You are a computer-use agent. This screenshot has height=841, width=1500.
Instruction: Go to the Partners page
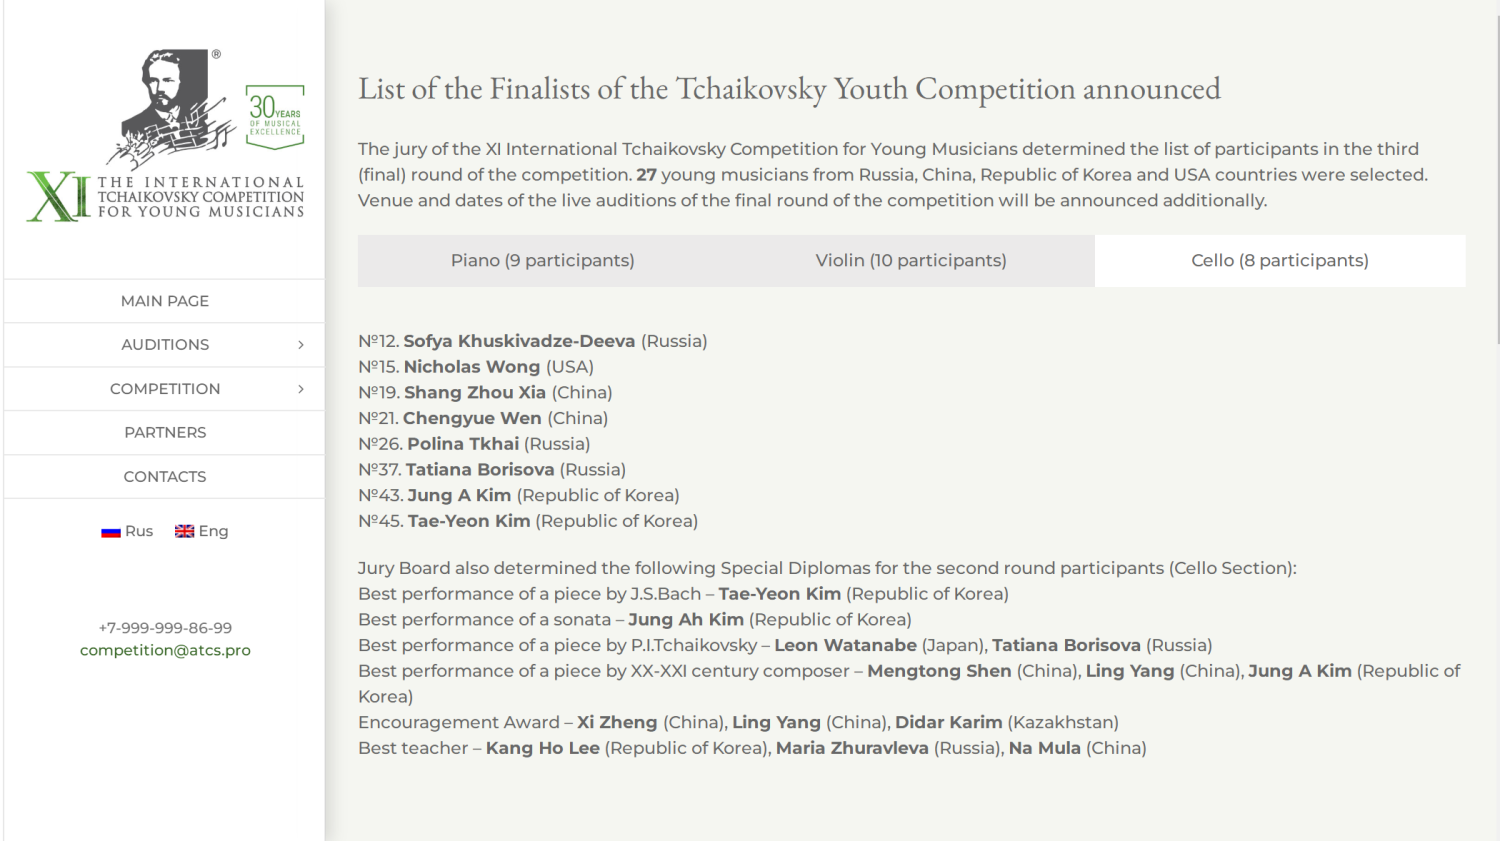tap(165, 433)
